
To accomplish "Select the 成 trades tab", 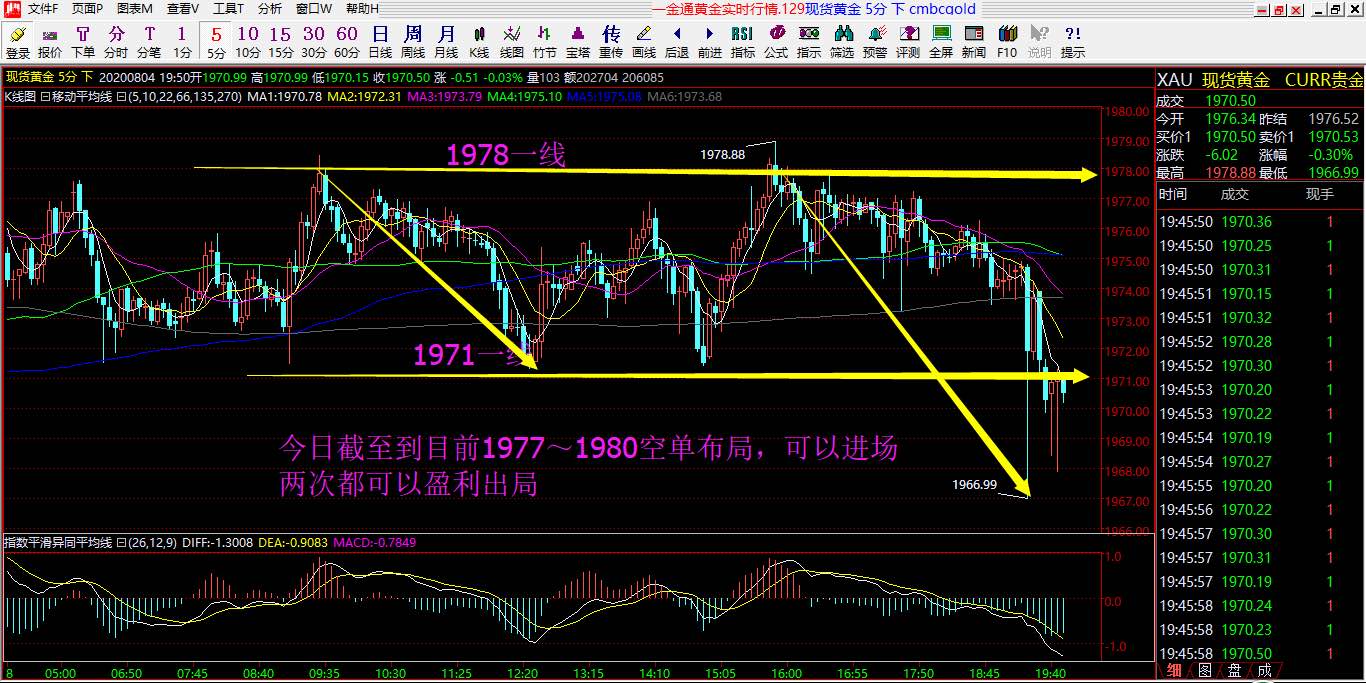I will click(1265, 670).
